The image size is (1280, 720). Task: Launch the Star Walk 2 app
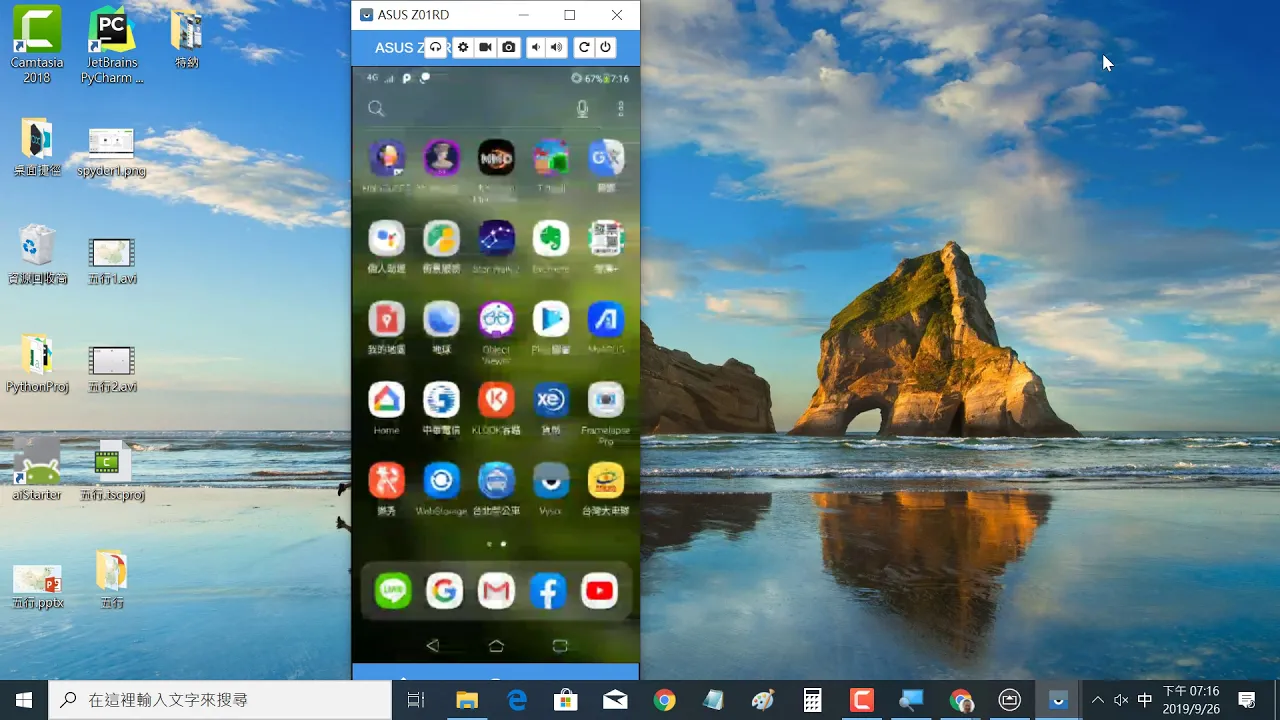496,239
